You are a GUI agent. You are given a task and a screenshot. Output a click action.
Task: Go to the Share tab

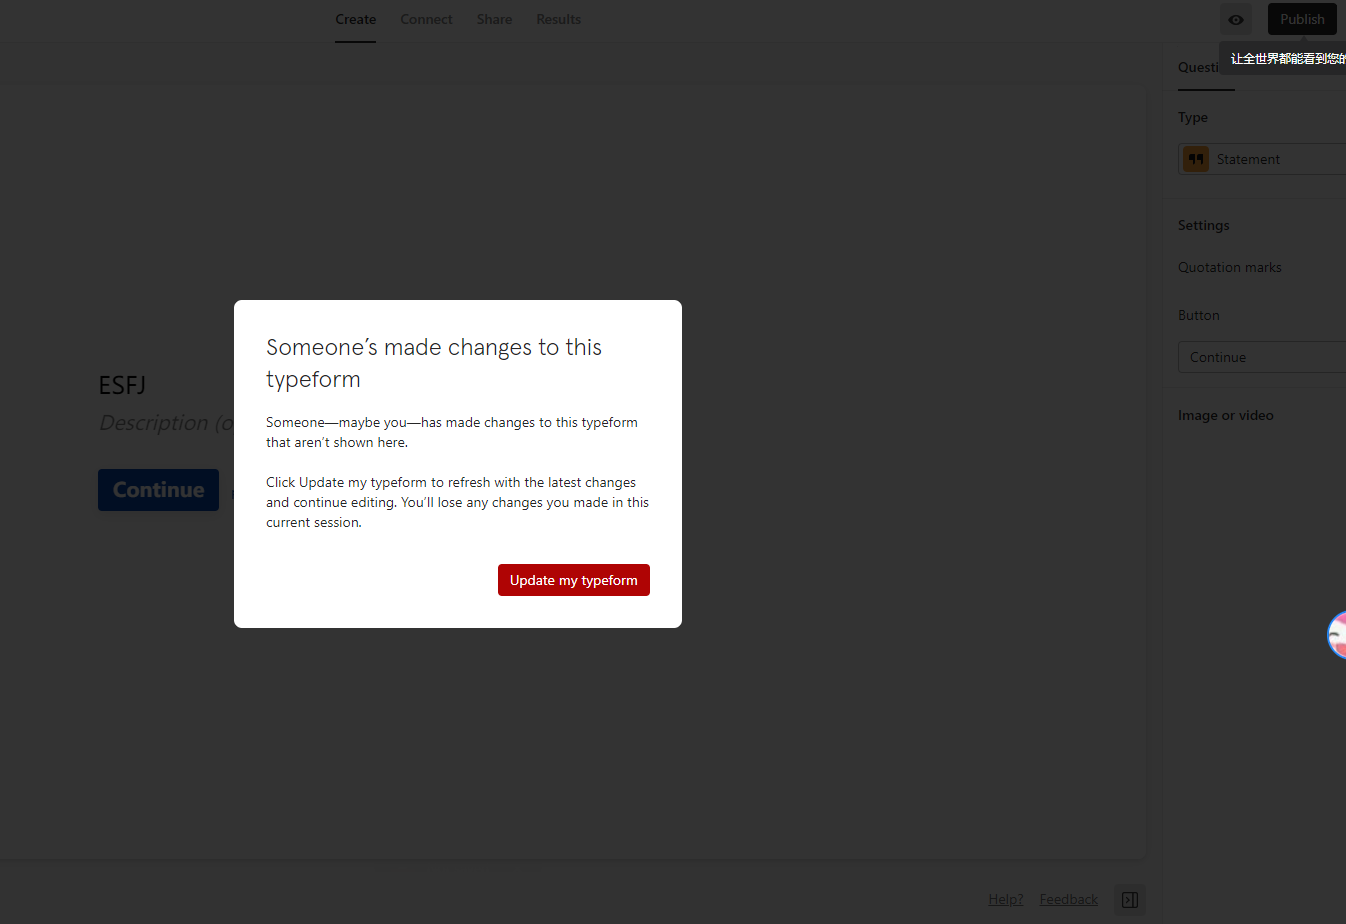[x=494, y=19]
